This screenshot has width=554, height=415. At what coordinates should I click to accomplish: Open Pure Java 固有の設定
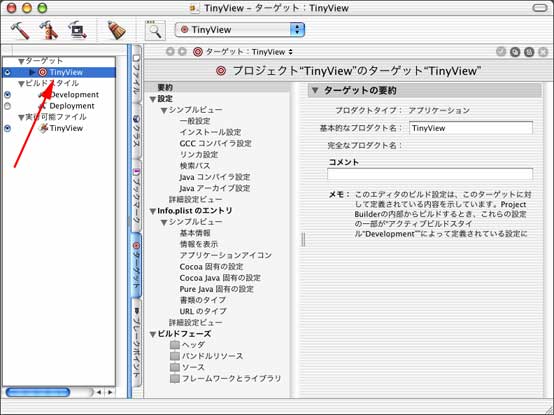[x=217, y=289]
